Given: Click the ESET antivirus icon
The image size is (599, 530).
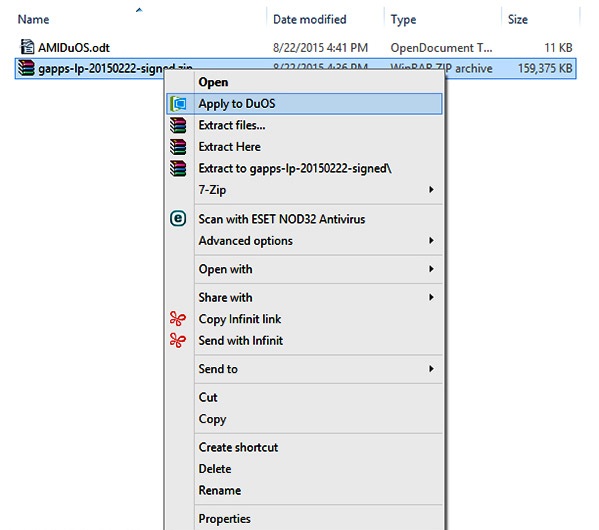Looking at the screenshot, I should pos(178,219).
